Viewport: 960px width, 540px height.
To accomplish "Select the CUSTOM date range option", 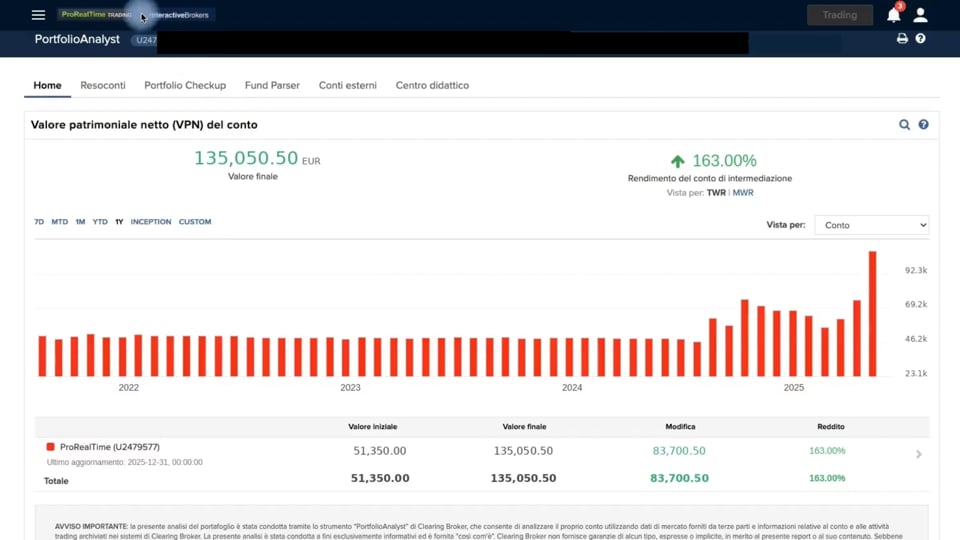I will (195, 222).
